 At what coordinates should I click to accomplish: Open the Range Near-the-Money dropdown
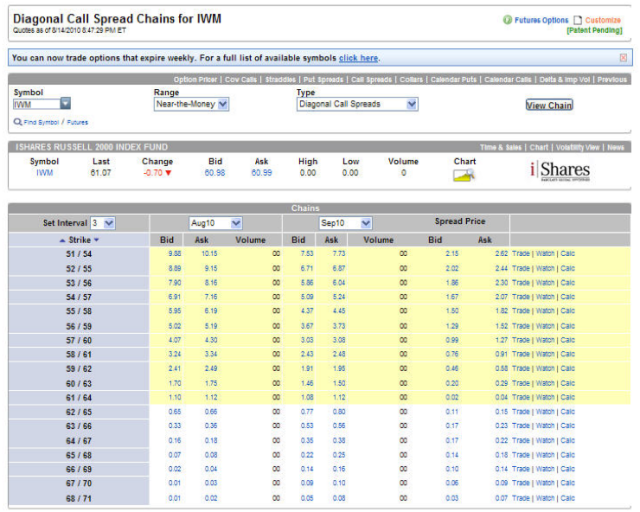[191, 104]
